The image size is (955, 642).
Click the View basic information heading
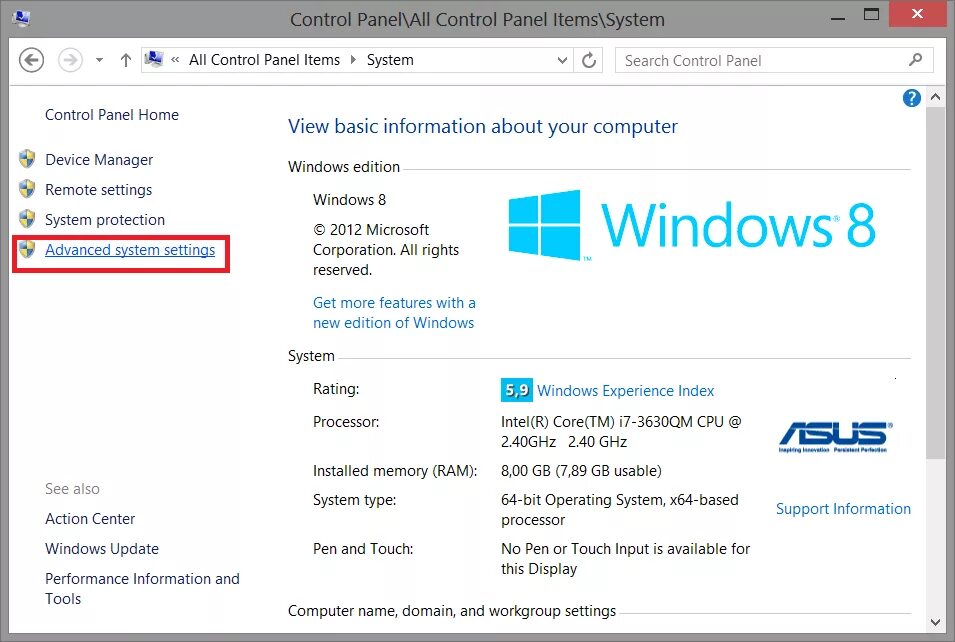[482, 126]
